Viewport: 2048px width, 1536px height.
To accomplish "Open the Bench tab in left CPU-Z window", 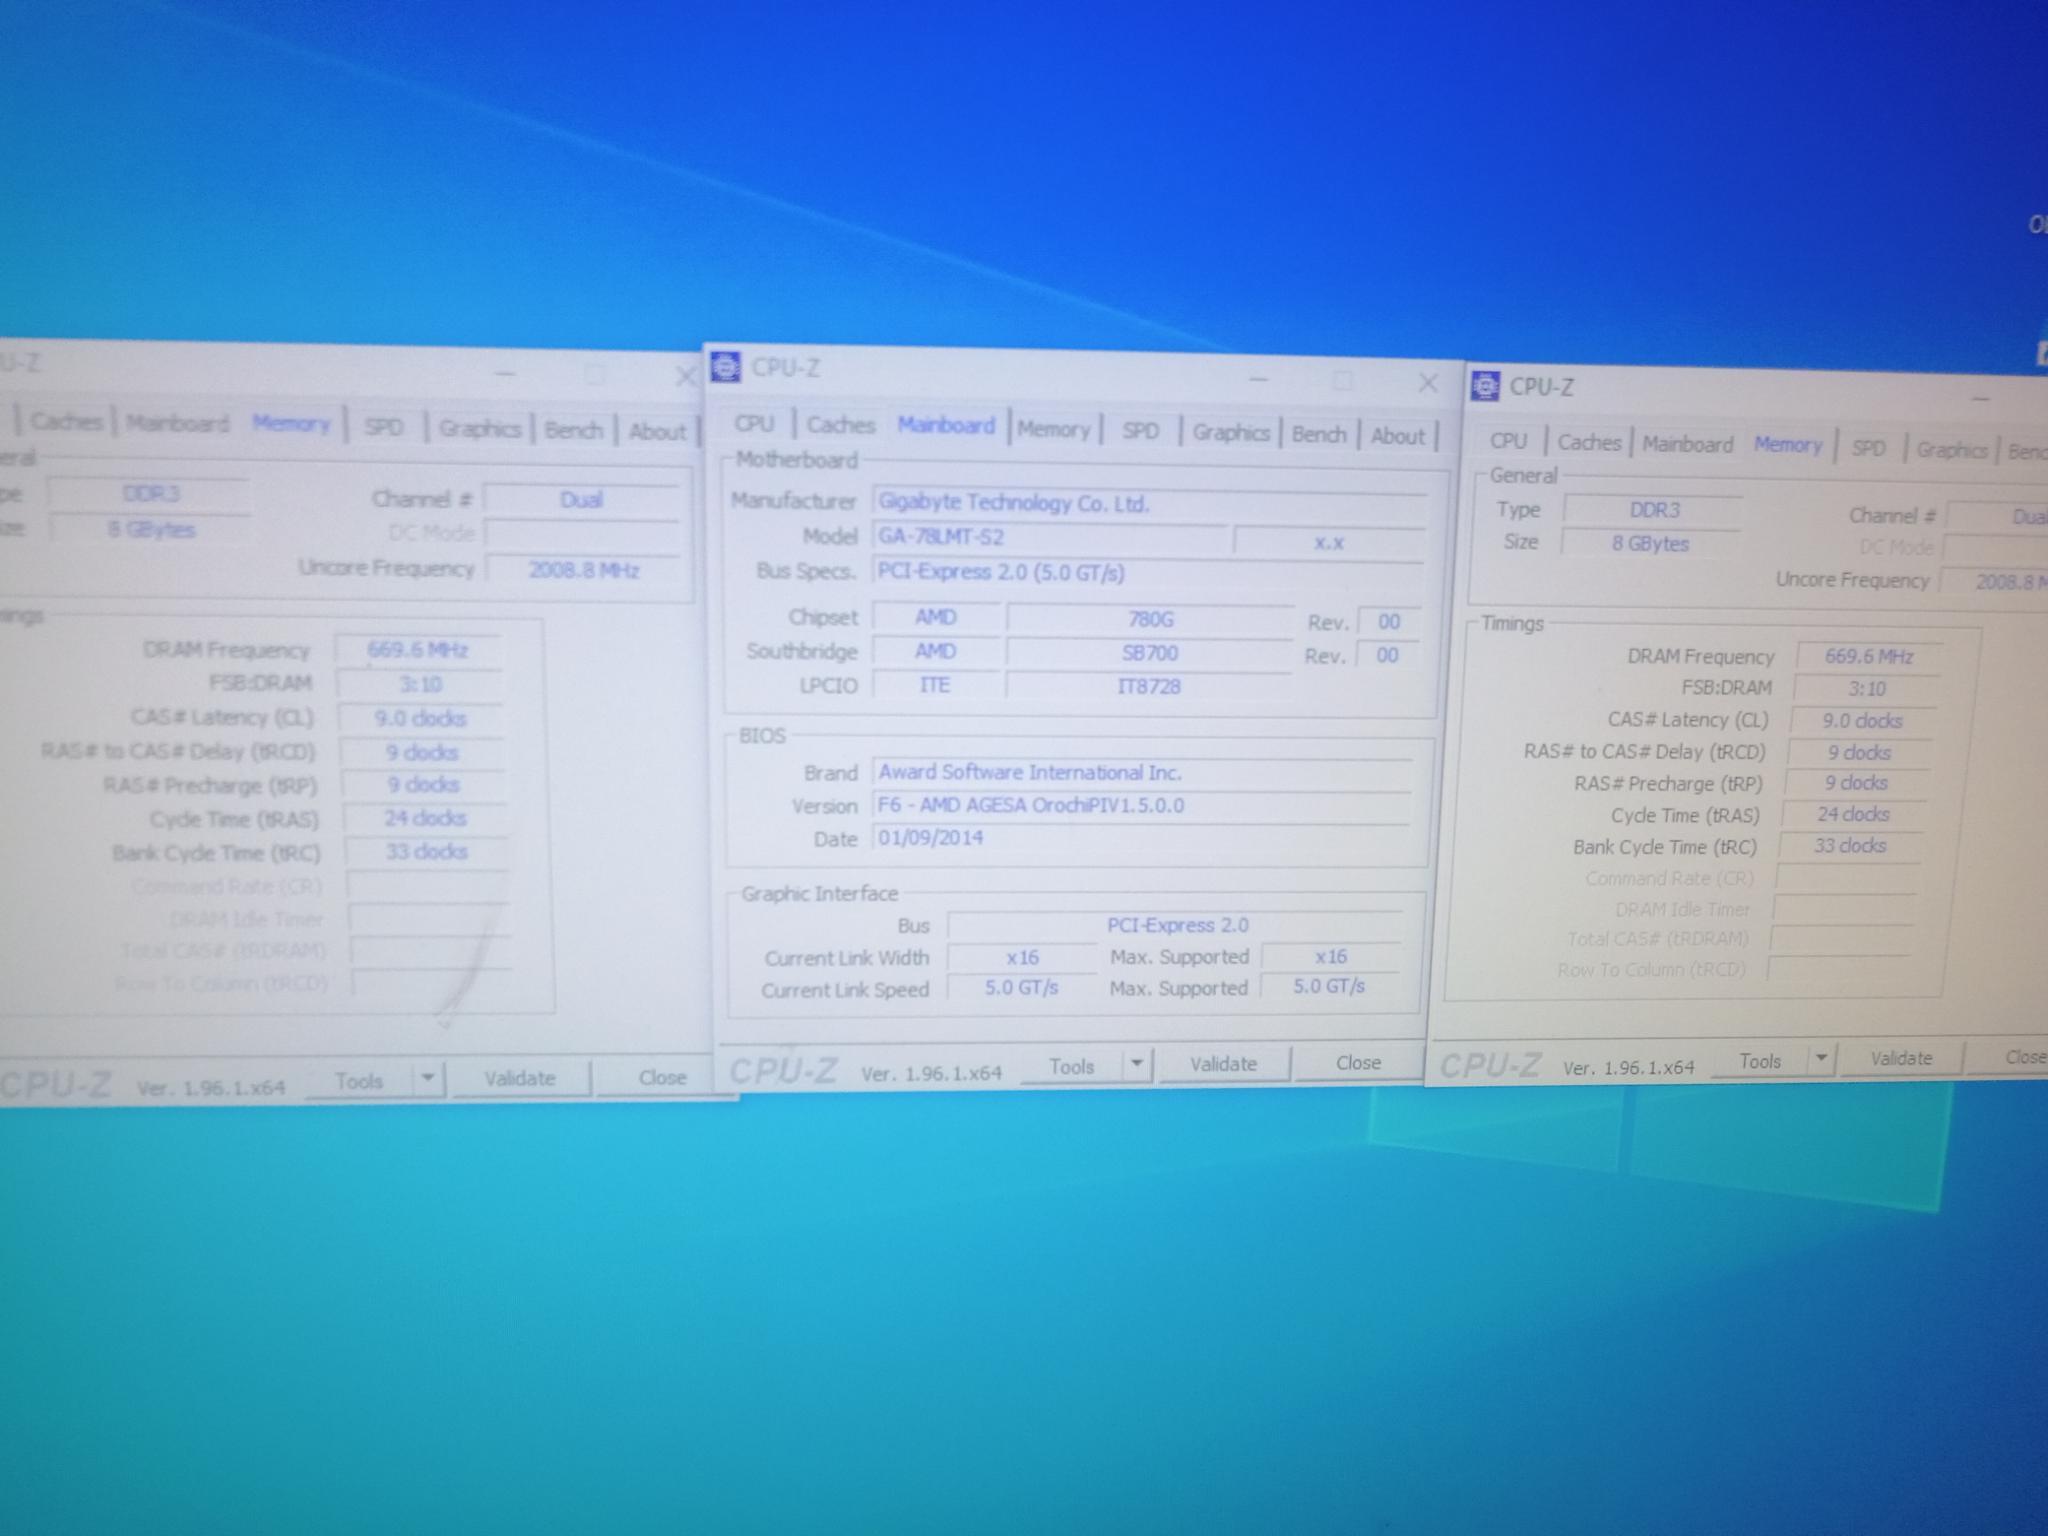I will [574, 430].
